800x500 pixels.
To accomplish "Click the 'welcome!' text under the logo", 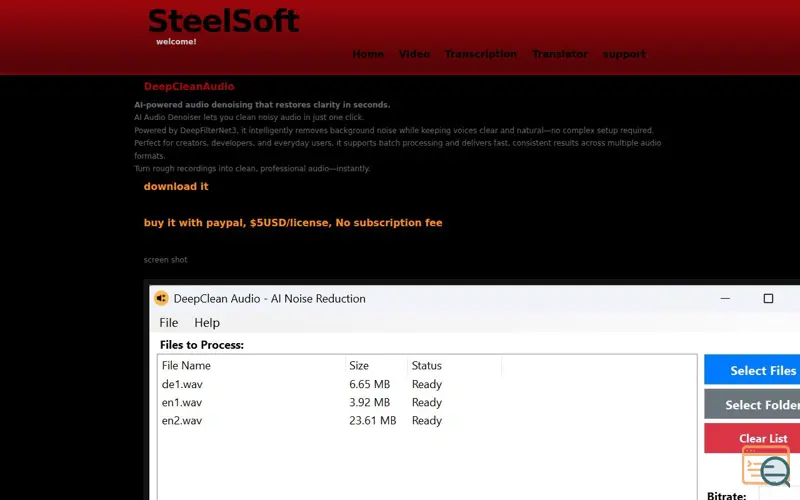I will tap(176, 42).
